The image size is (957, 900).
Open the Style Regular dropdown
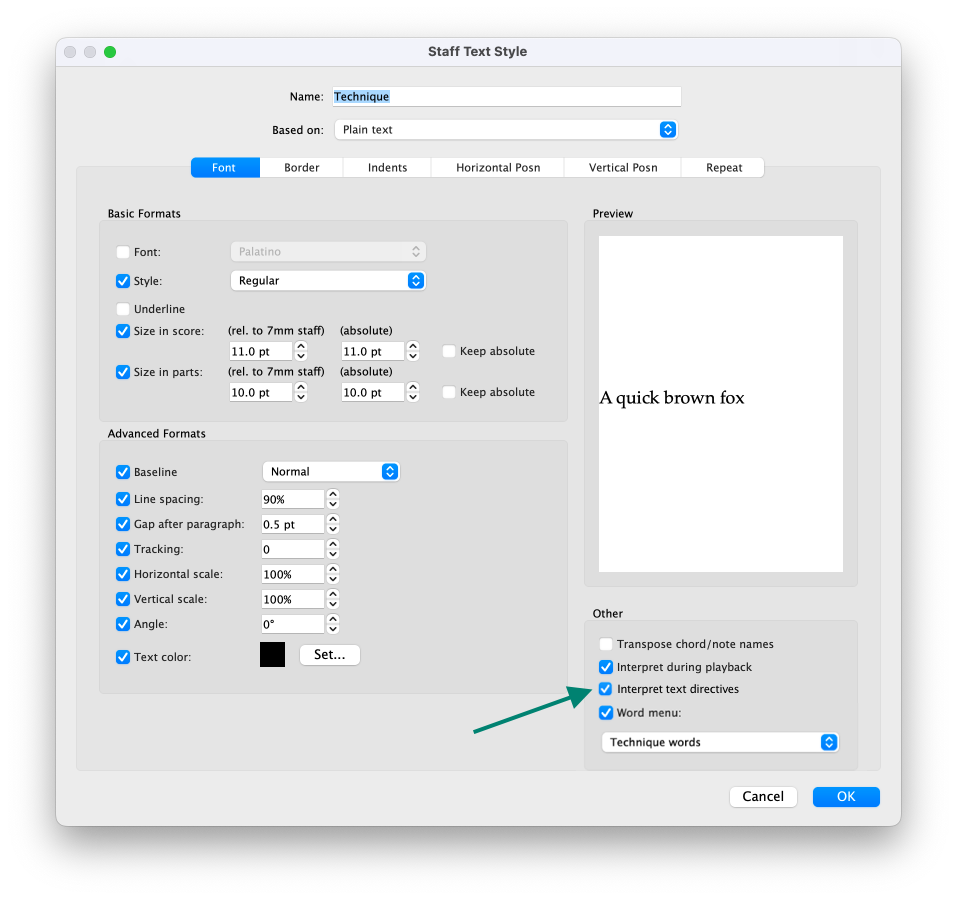(328, 281)
